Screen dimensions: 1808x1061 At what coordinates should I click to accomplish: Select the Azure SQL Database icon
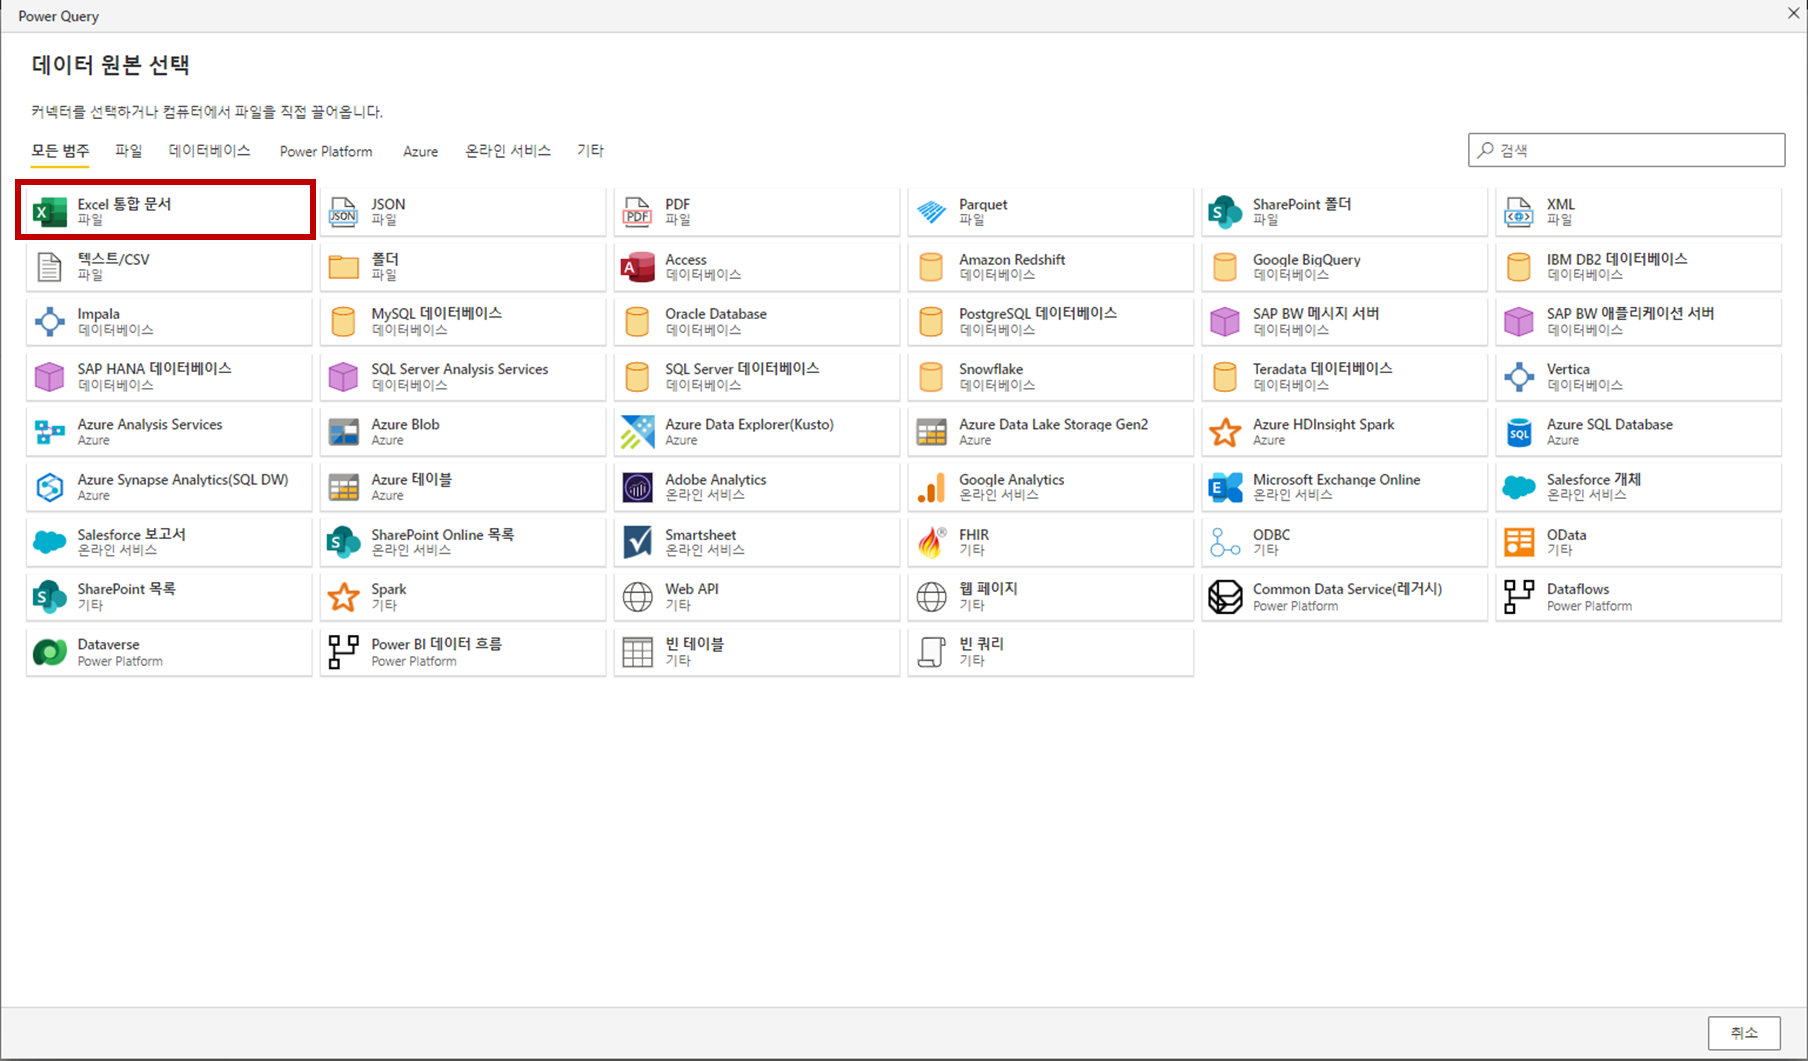coord(1519,432)
